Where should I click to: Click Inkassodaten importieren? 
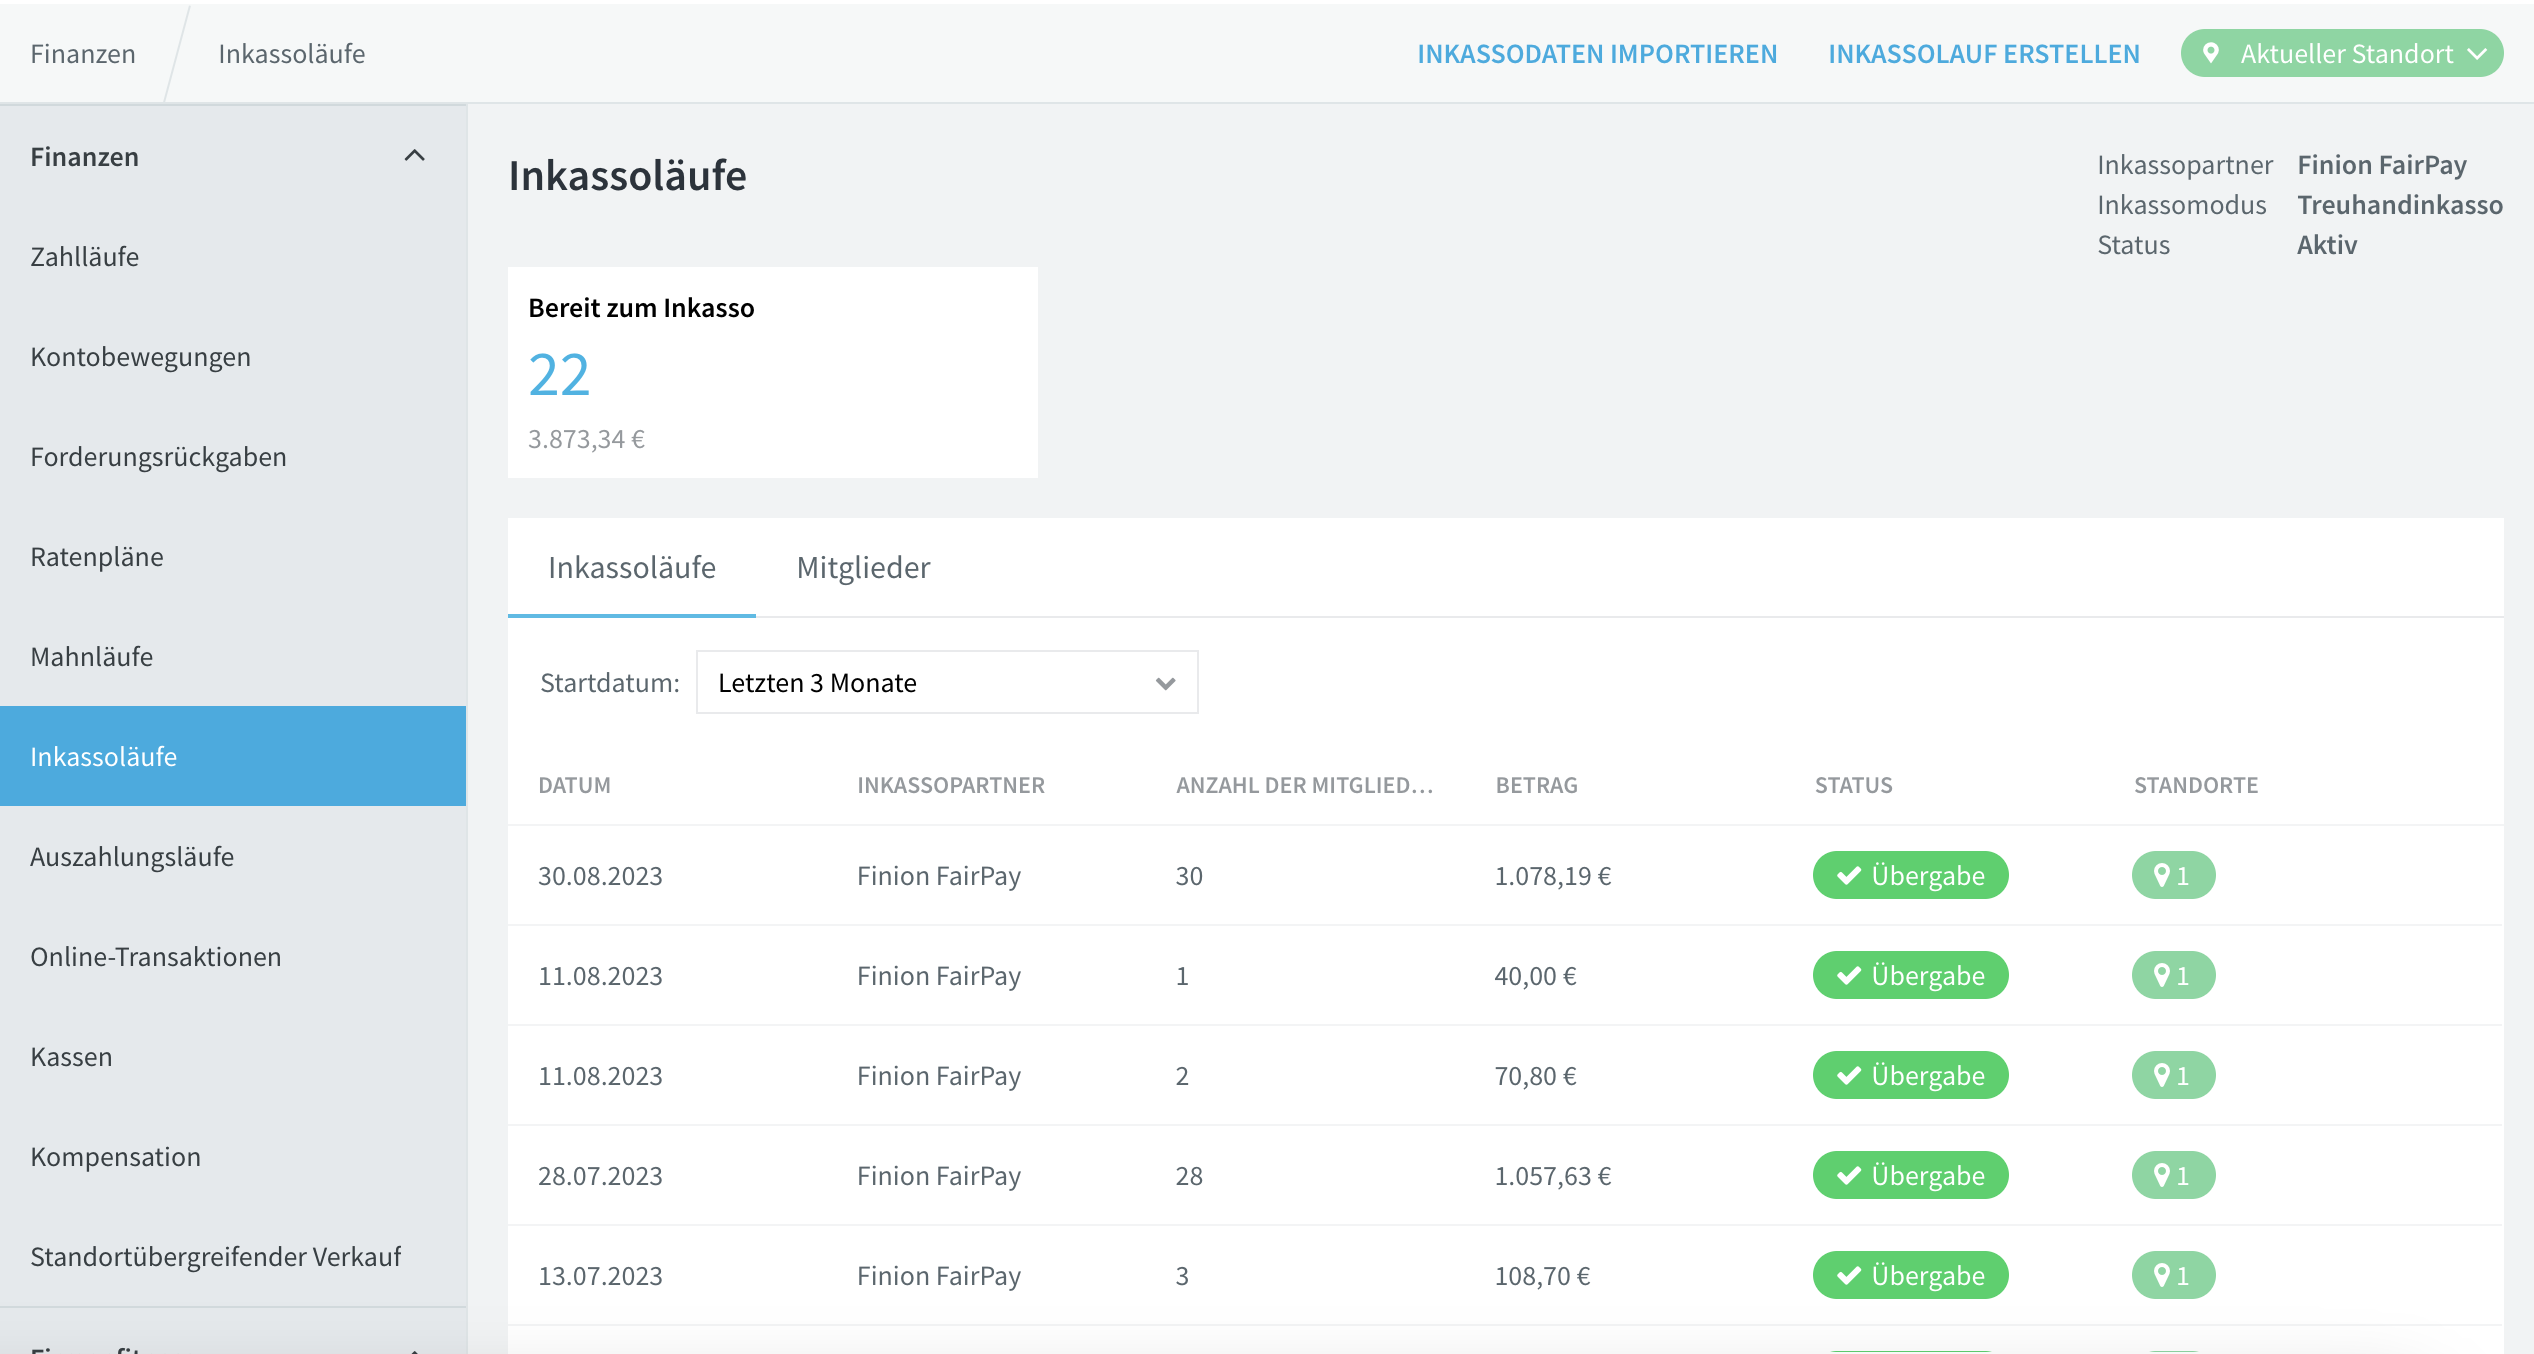[1597, 53]
